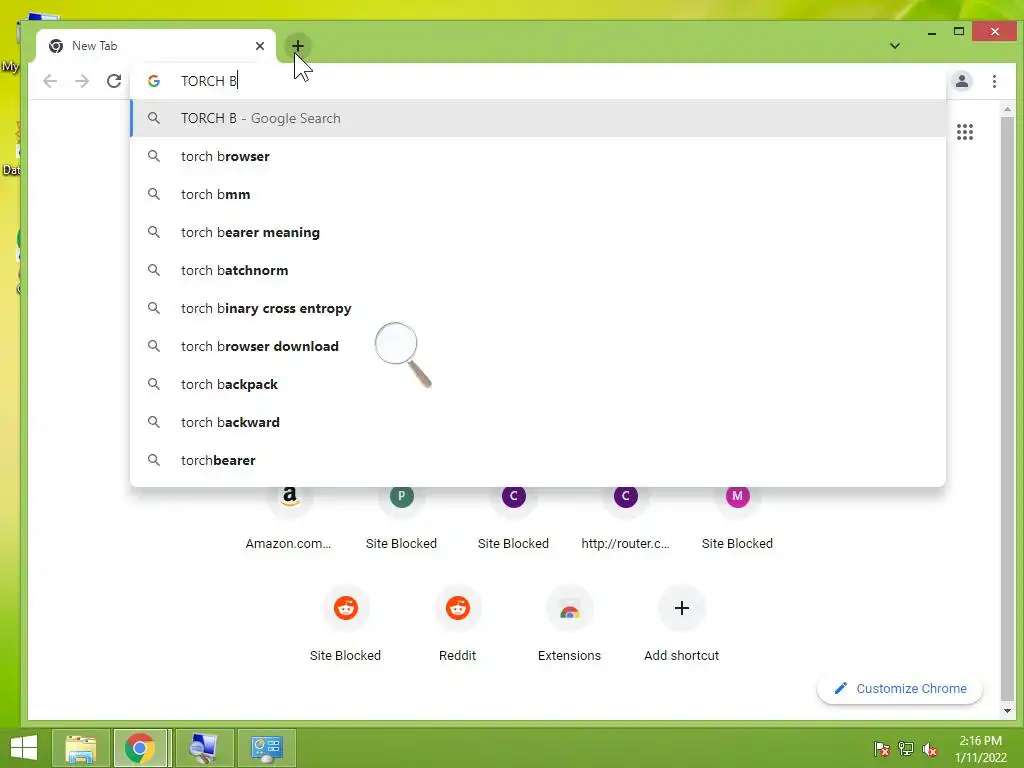This screenshot has height=768, width=1024.
Task: Click search icon beside 'torchbearer'
Action: pos(153,460)
